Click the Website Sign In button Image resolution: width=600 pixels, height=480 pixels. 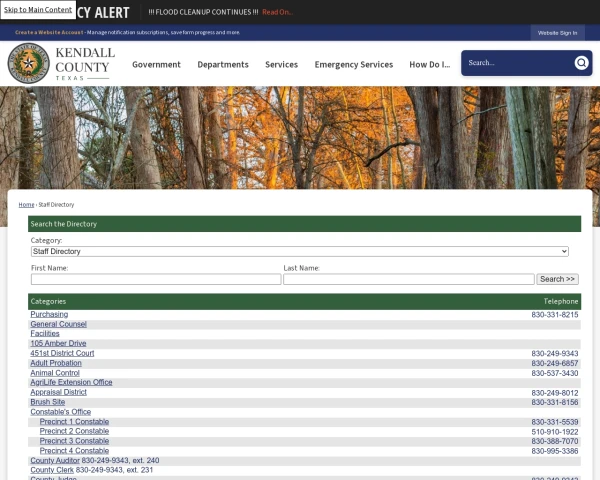(557, 32)
